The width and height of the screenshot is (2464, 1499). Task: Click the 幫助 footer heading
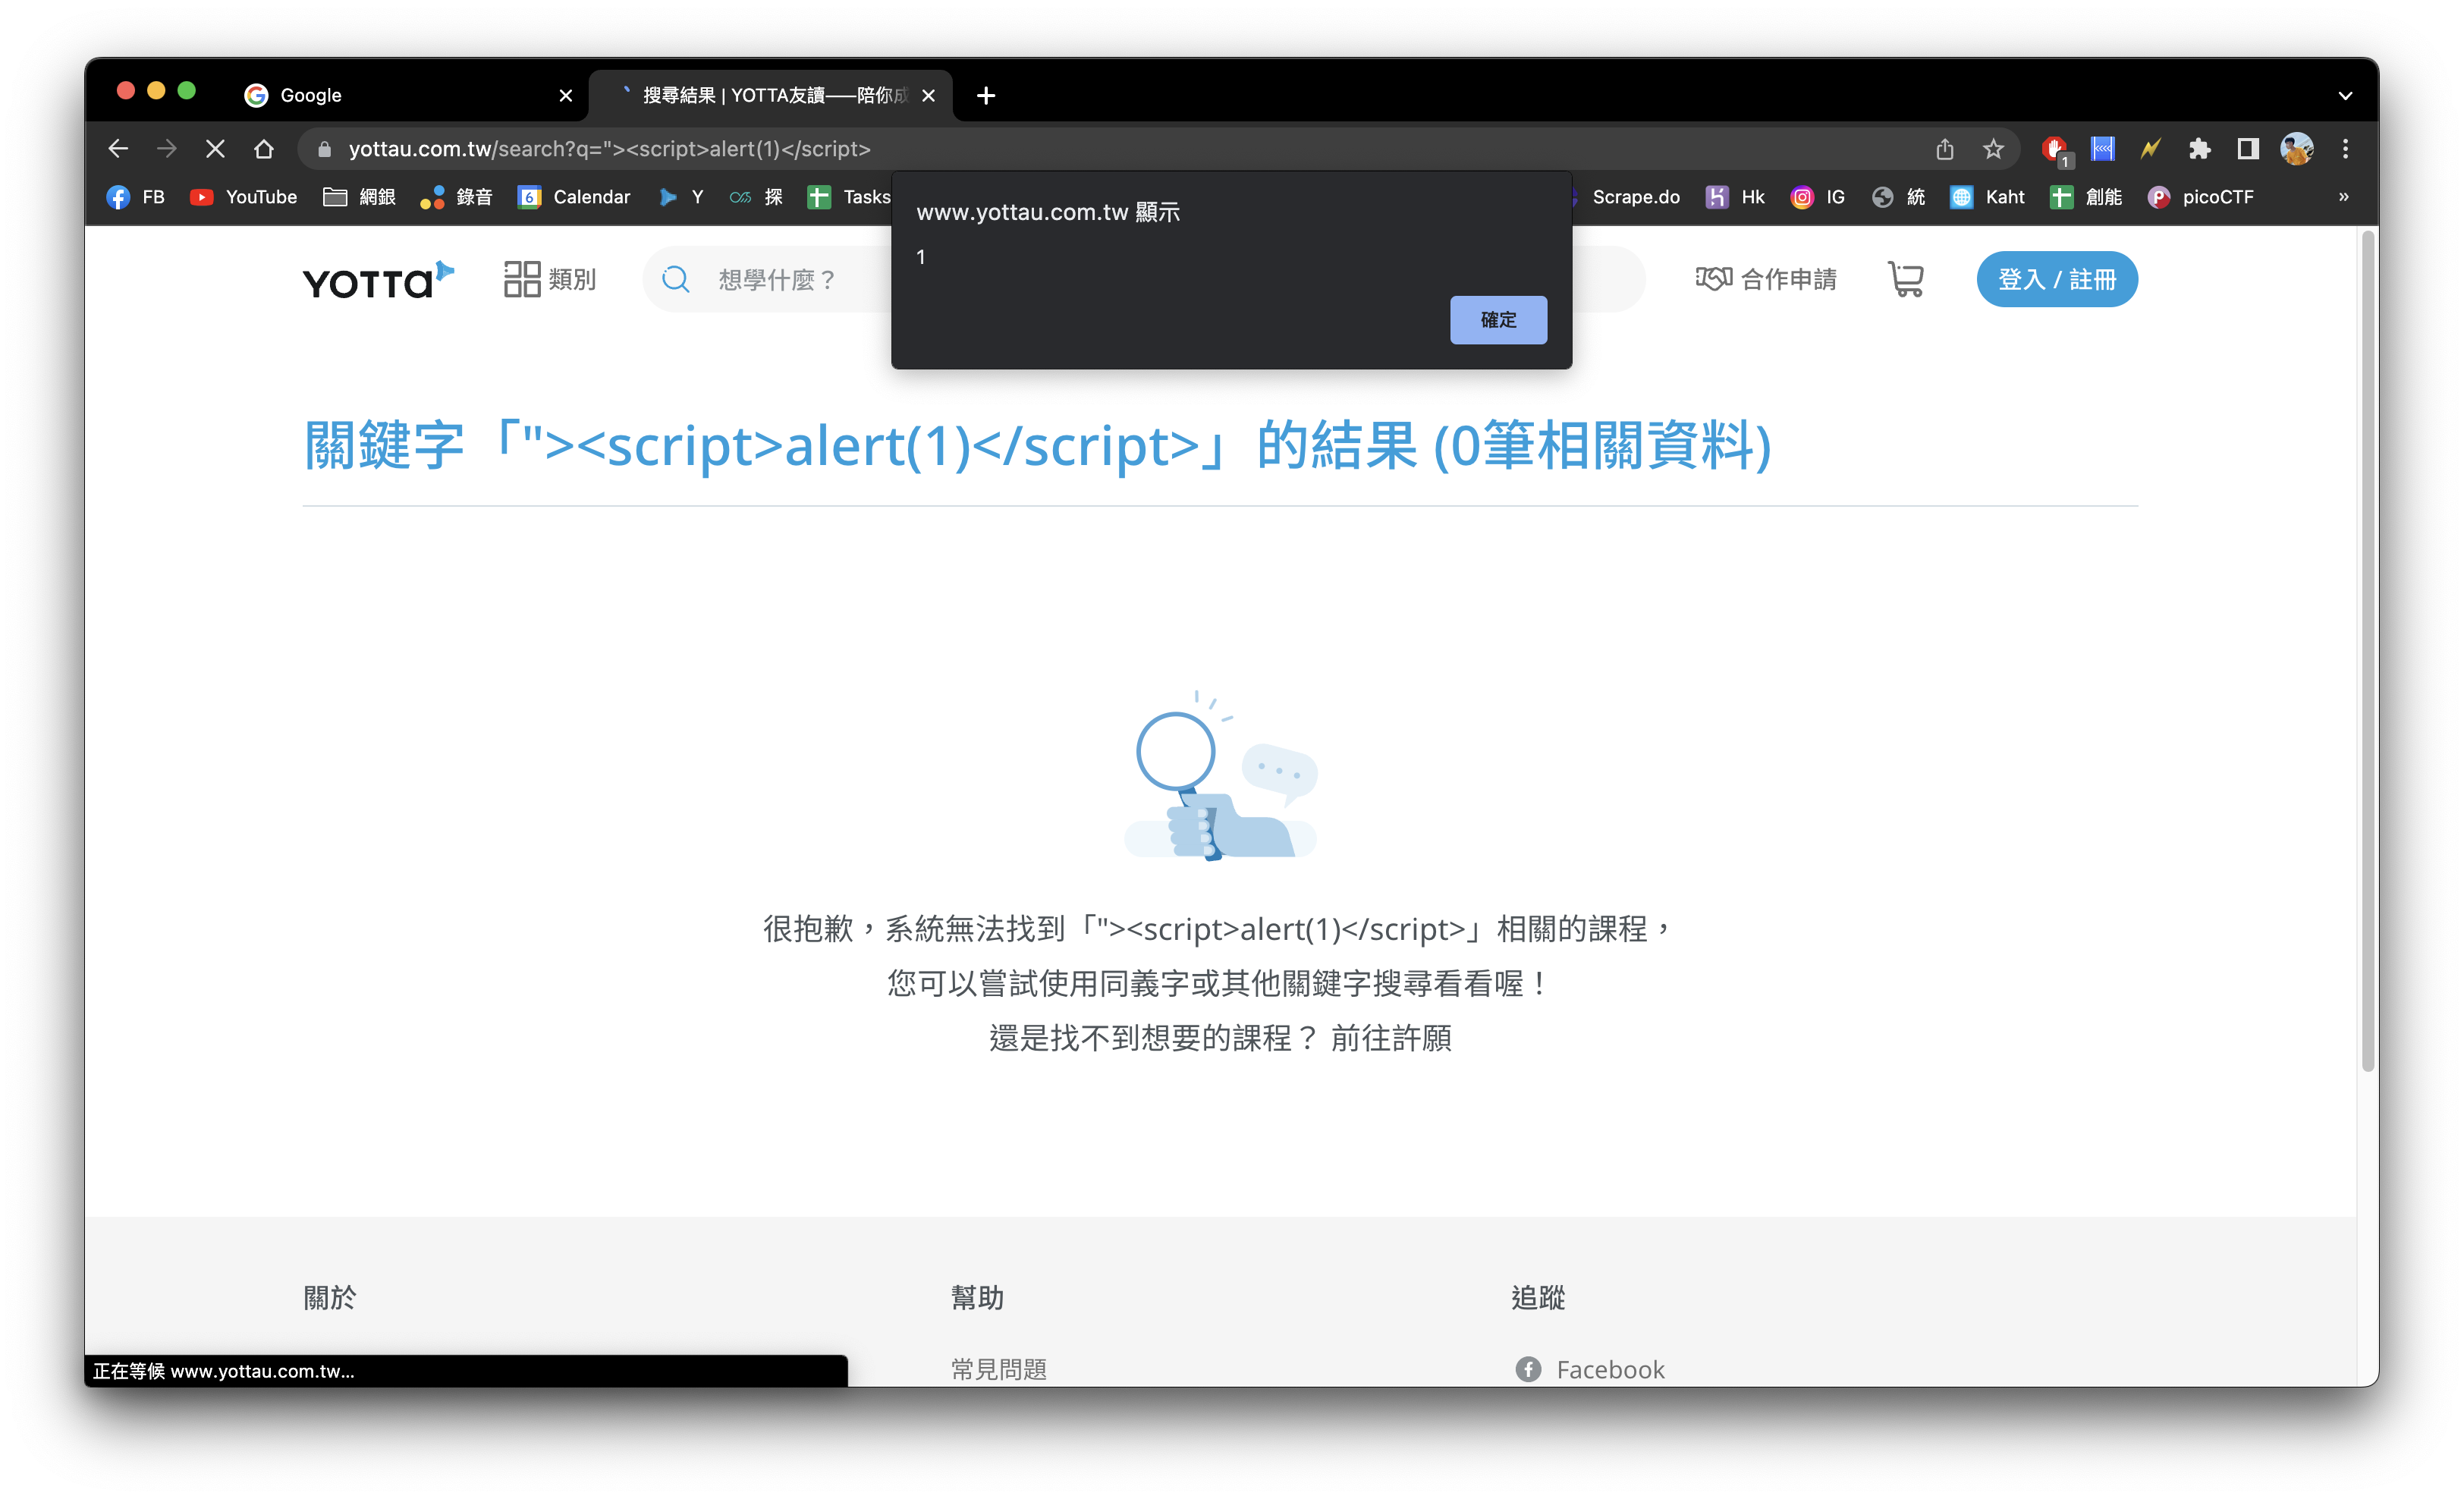[x=977, y=1298]
